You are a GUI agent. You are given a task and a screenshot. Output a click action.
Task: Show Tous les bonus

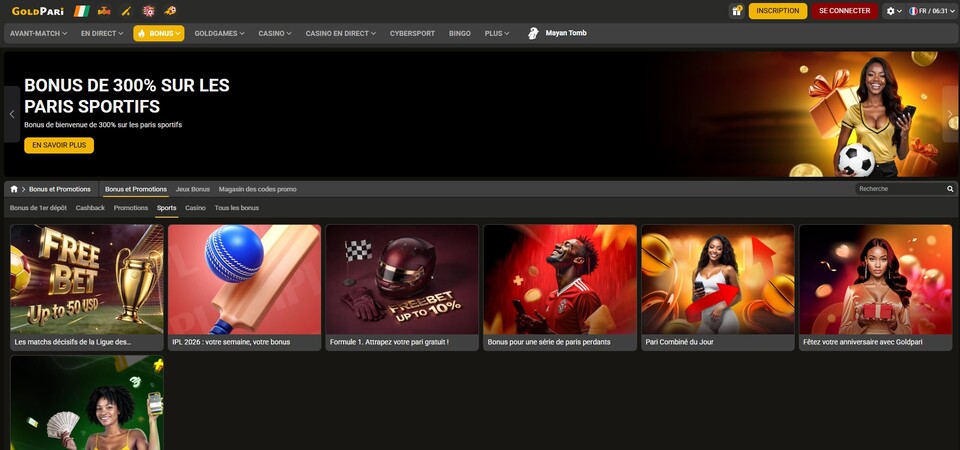(237, 208)
